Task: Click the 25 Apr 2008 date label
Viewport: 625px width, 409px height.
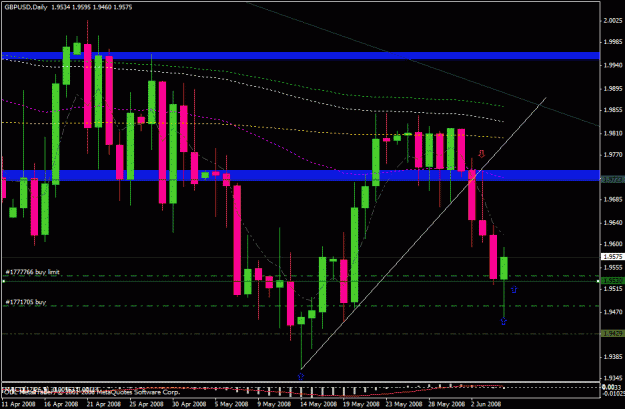Action: click(147, 404)
